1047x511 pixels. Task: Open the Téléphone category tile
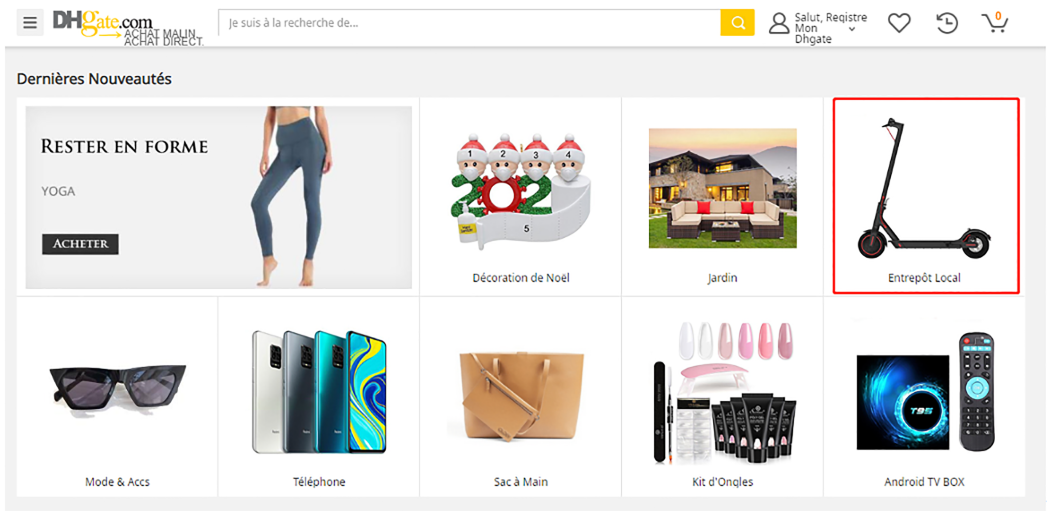pos(319,397)
